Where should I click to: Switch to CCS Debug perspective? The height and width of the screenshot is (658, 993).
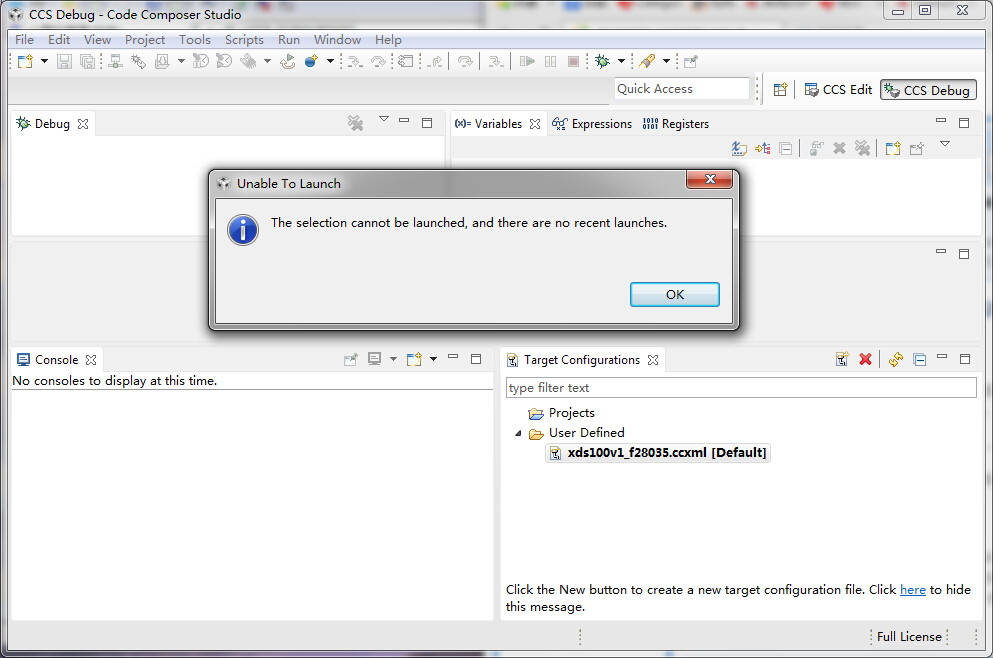(x=928, y=90)
